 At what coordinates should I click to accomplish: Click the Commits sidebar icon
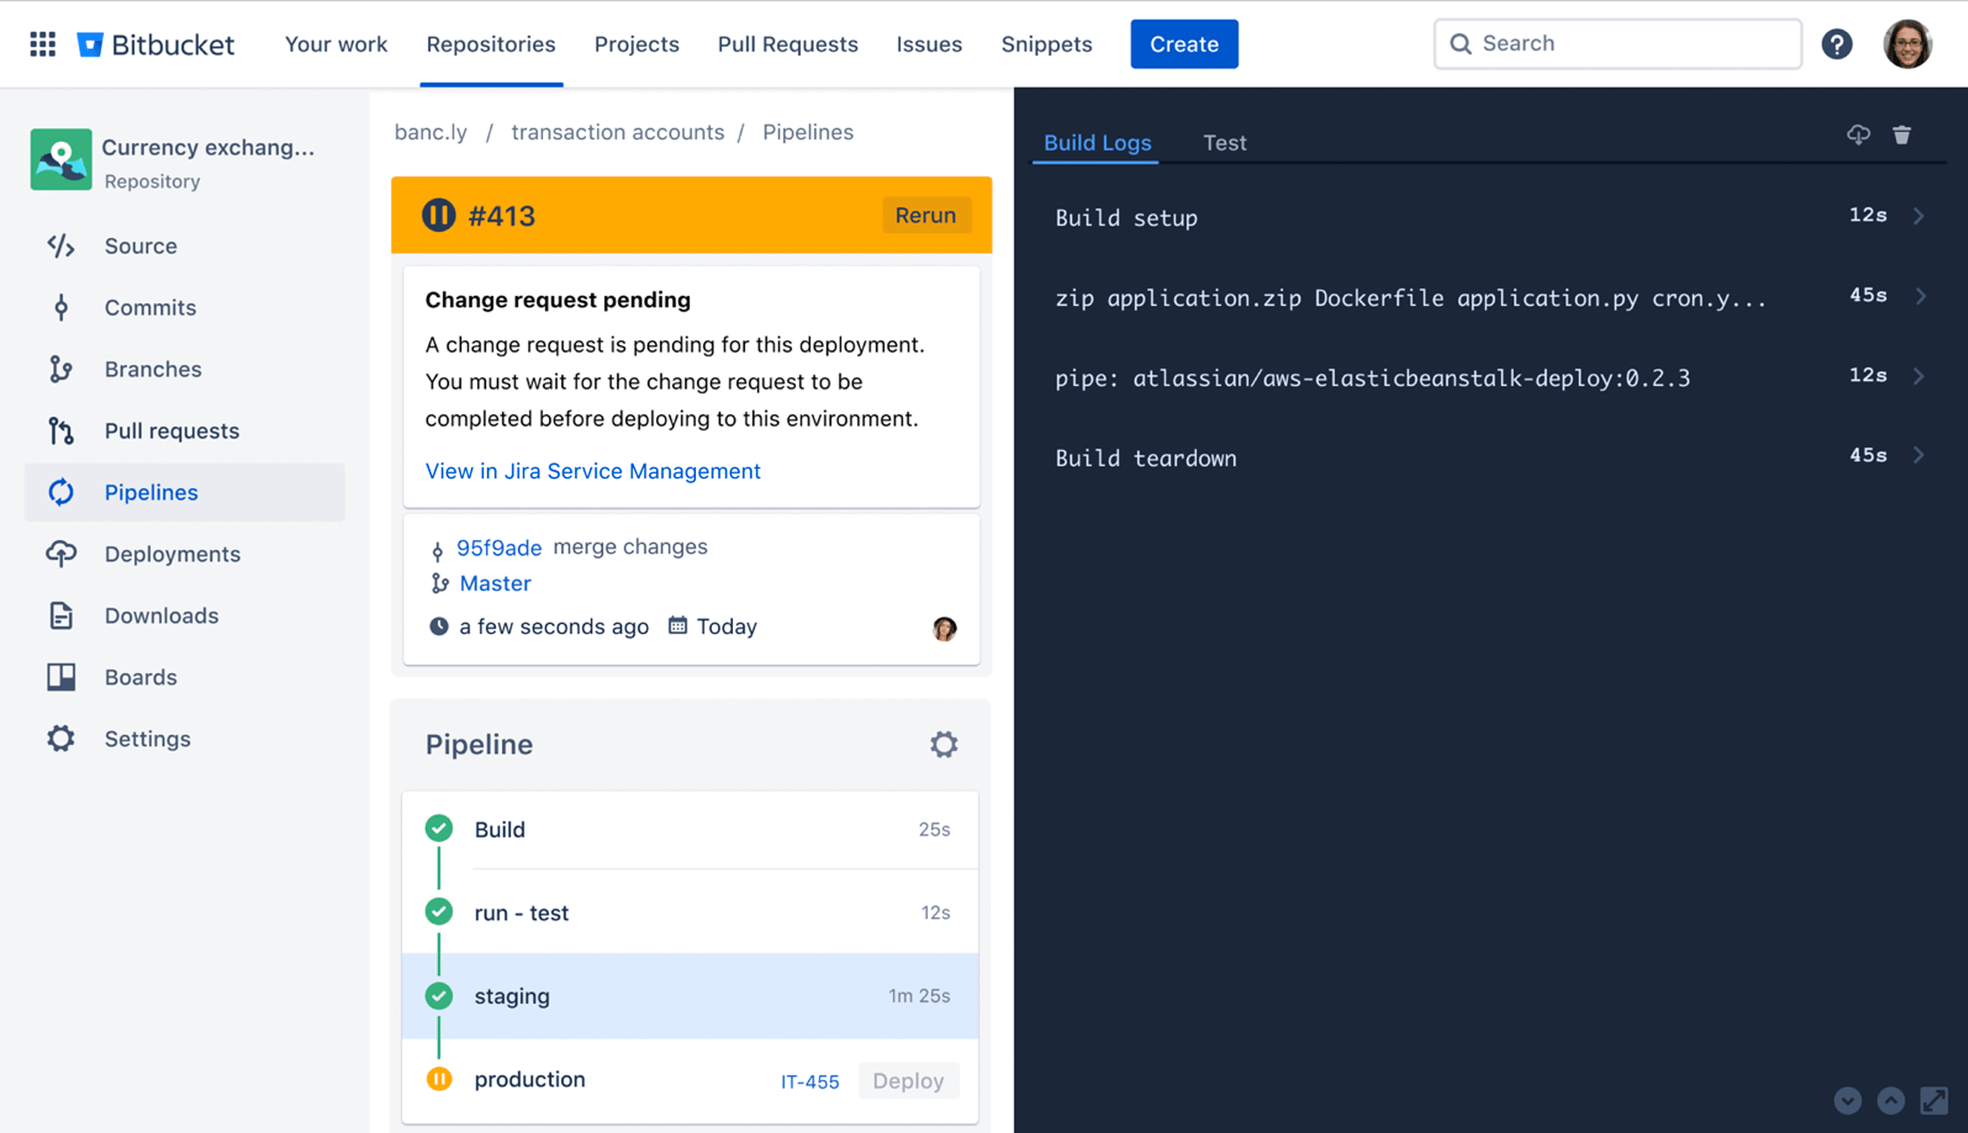59,306
